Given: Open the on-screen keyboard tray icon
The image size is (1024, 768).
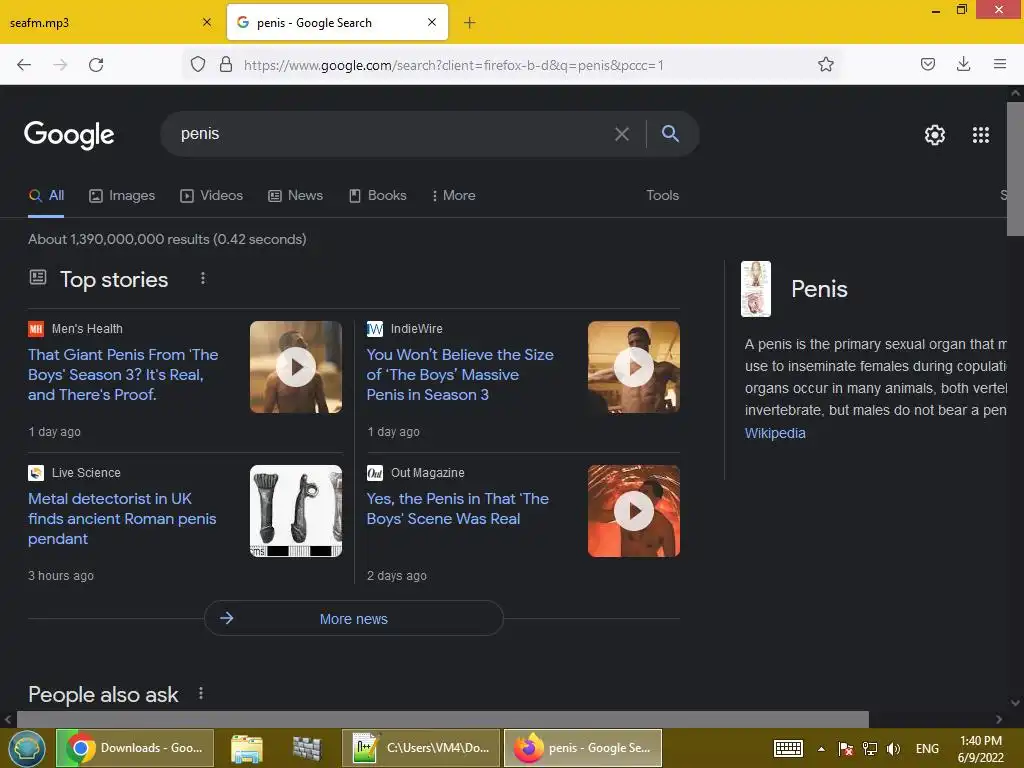Looking at the screenshot, I should [788, 749].
